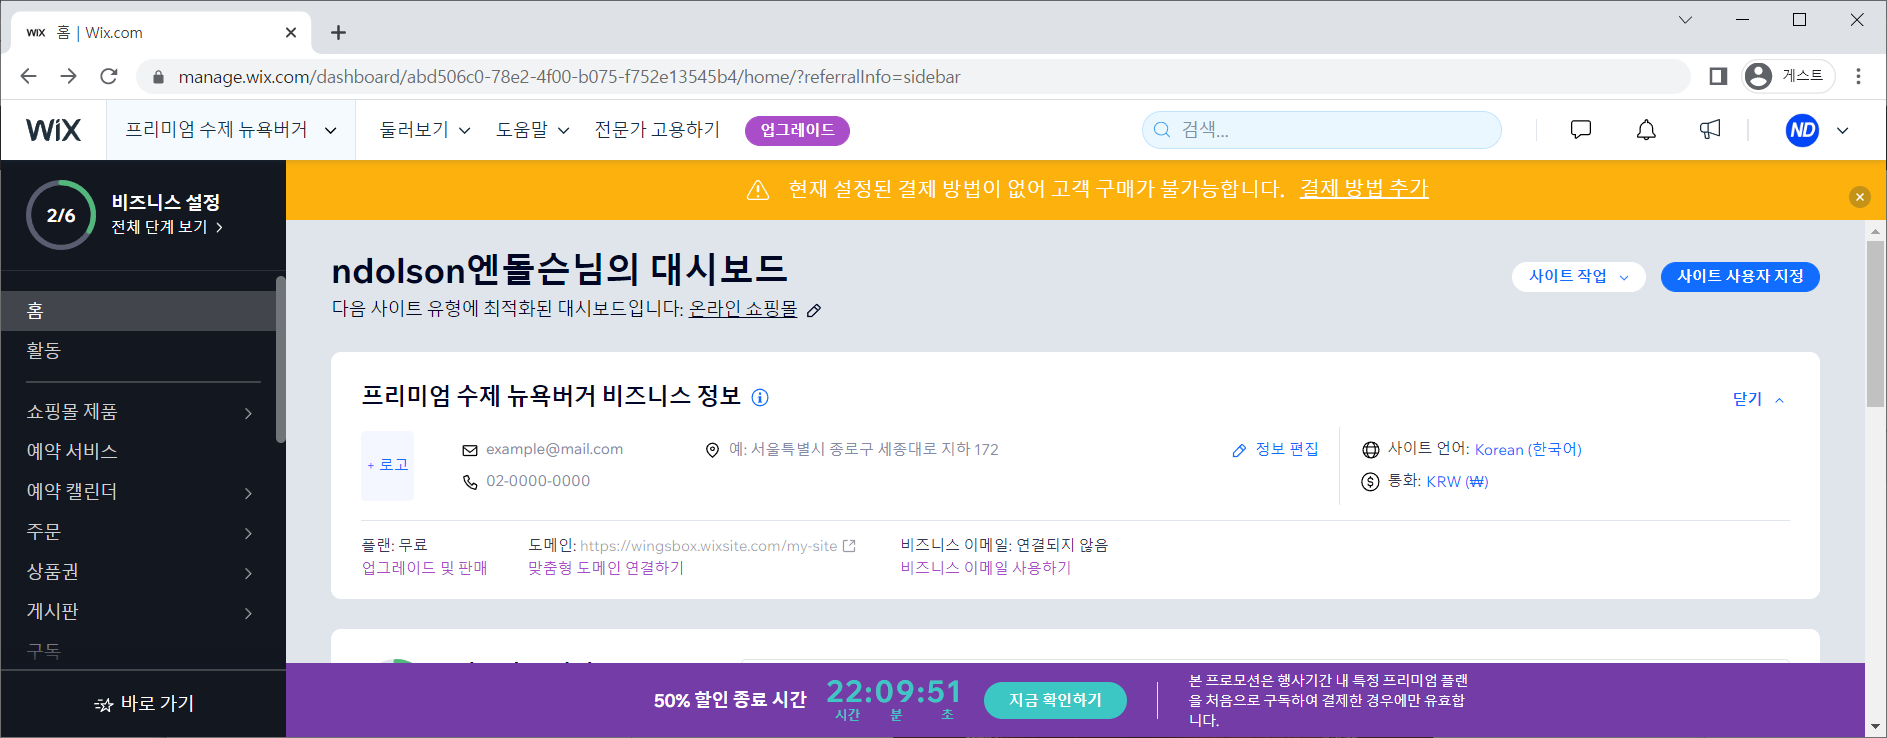The height and width of the screenshot is (738, 1887).
Task: Open the wingsbox.wixsite.com domain link
Action: [x=708, y=546]
